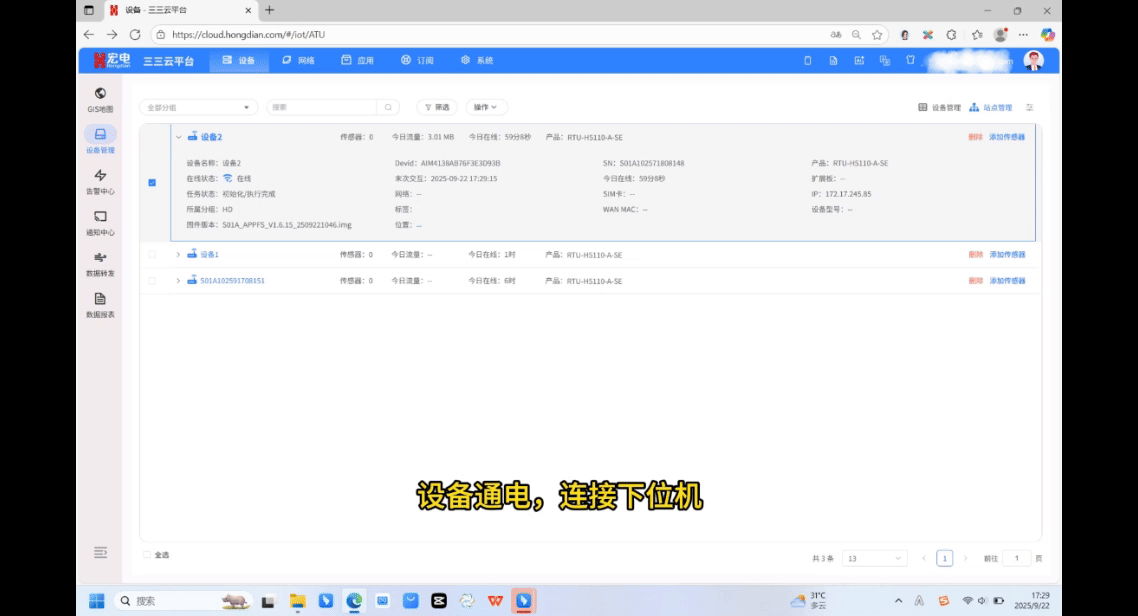Open 数据报表 in the sidebar
Image resolution: width=1138 pixels, height=616 pixels.
coord(100,304)
